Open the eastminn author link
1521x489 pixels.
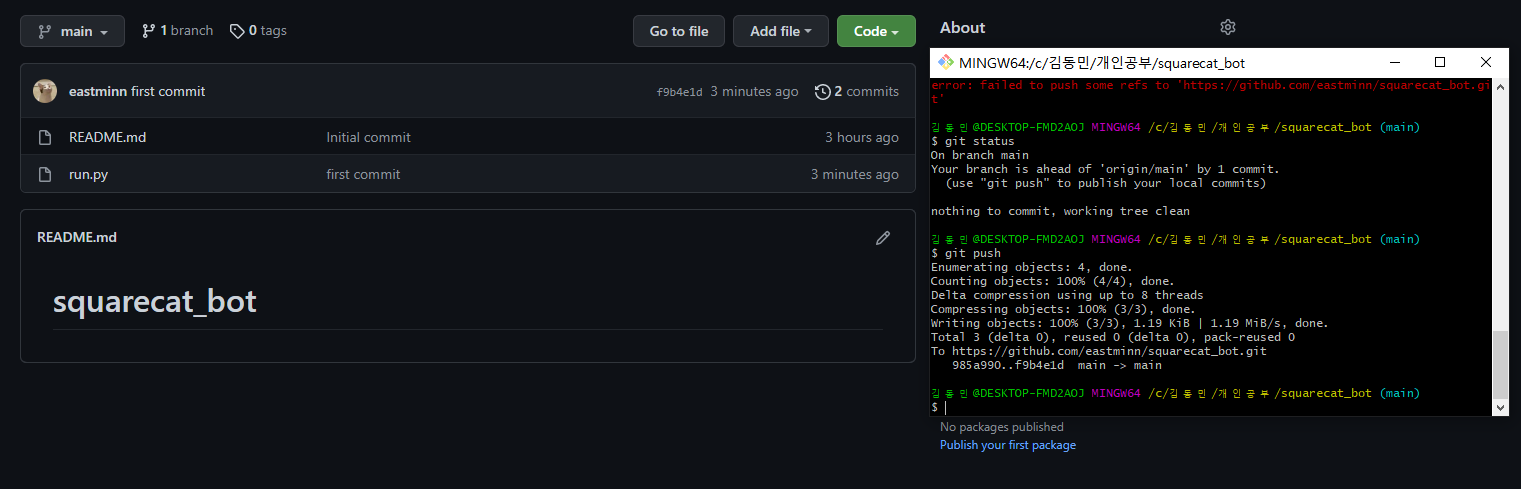click(98, 91)
